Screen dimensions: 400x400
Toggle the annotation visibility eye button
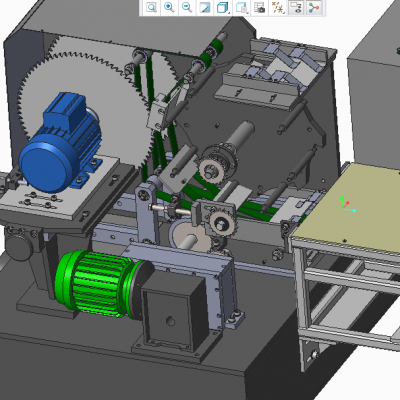click(296, 7)
